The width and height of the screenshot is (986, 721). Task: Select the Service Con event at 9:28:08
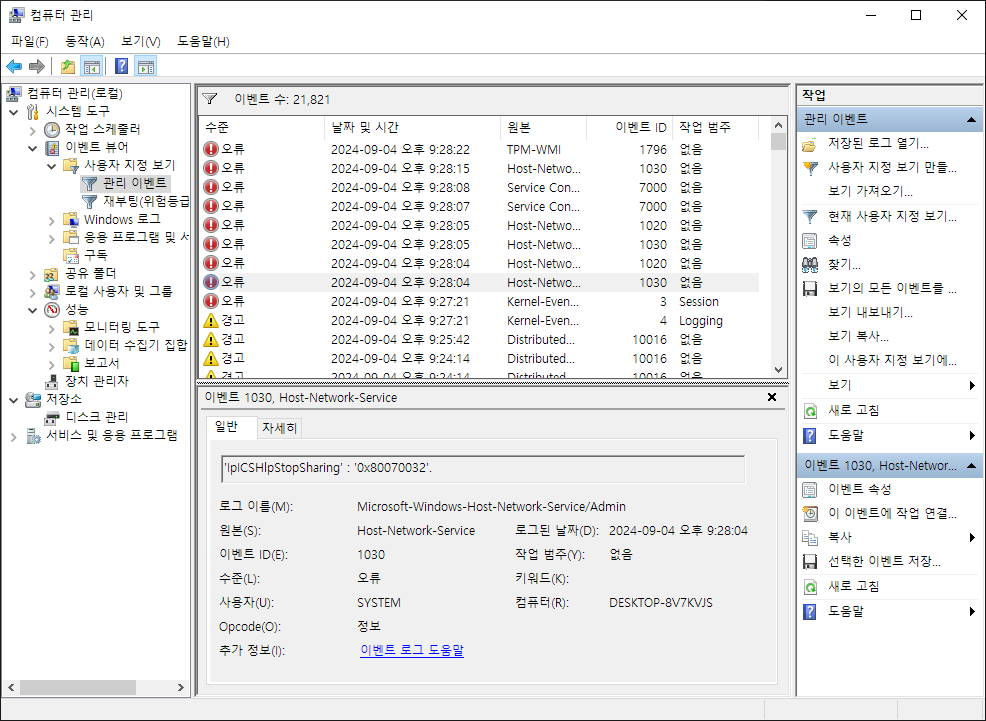point(479,187)
